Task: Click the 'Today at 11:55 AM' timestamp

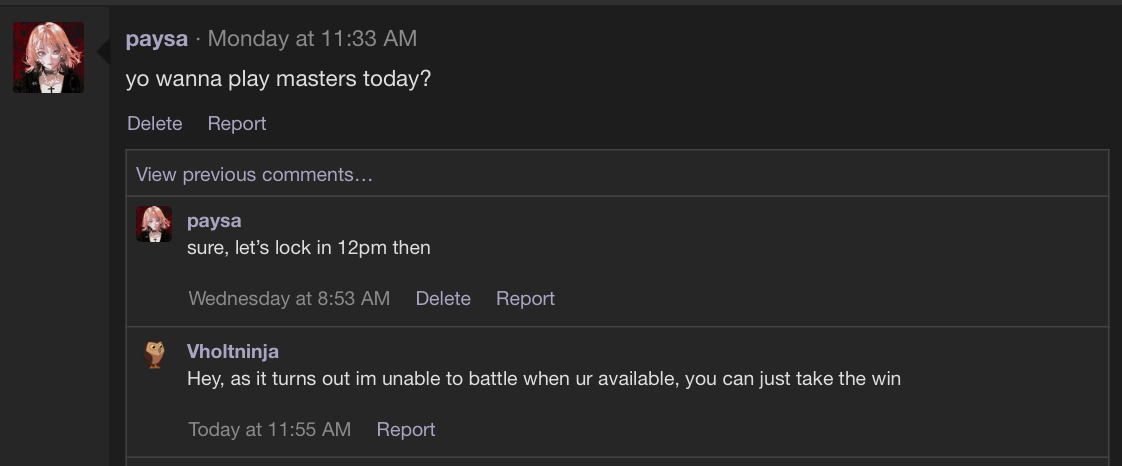Action: [x=270, y=430]
